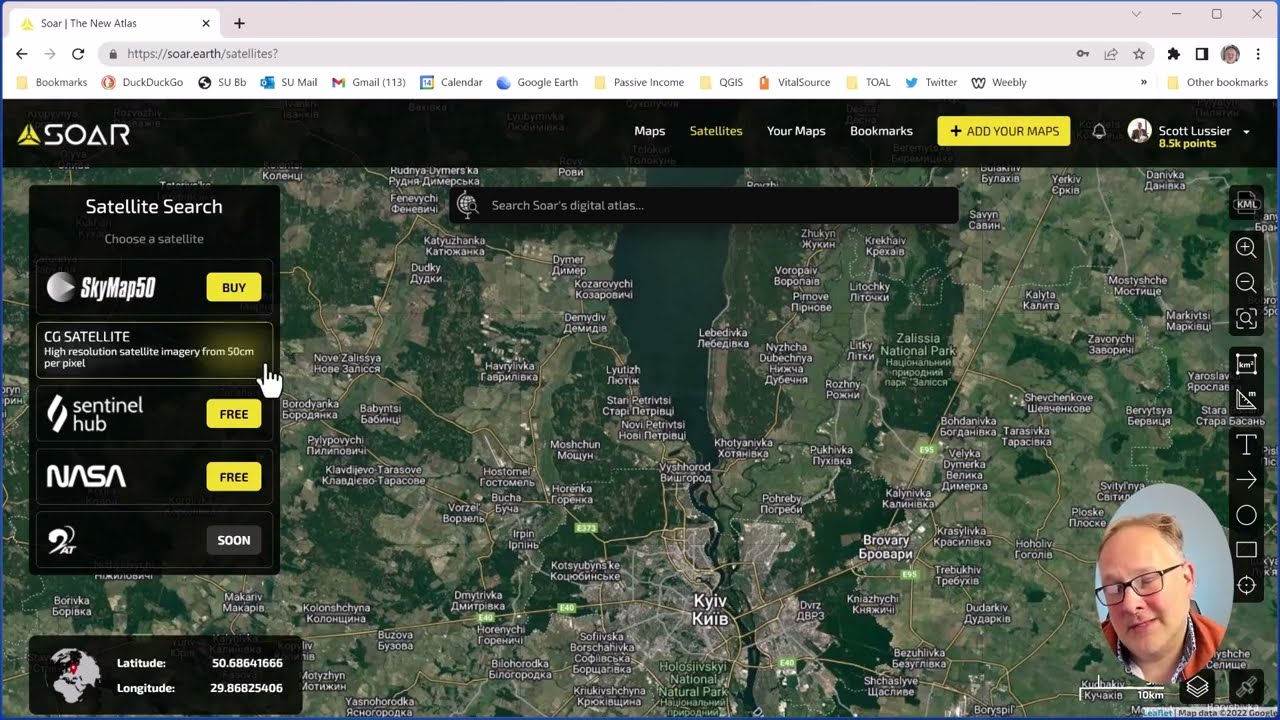Open a new browser tab

tap(239, 23)
